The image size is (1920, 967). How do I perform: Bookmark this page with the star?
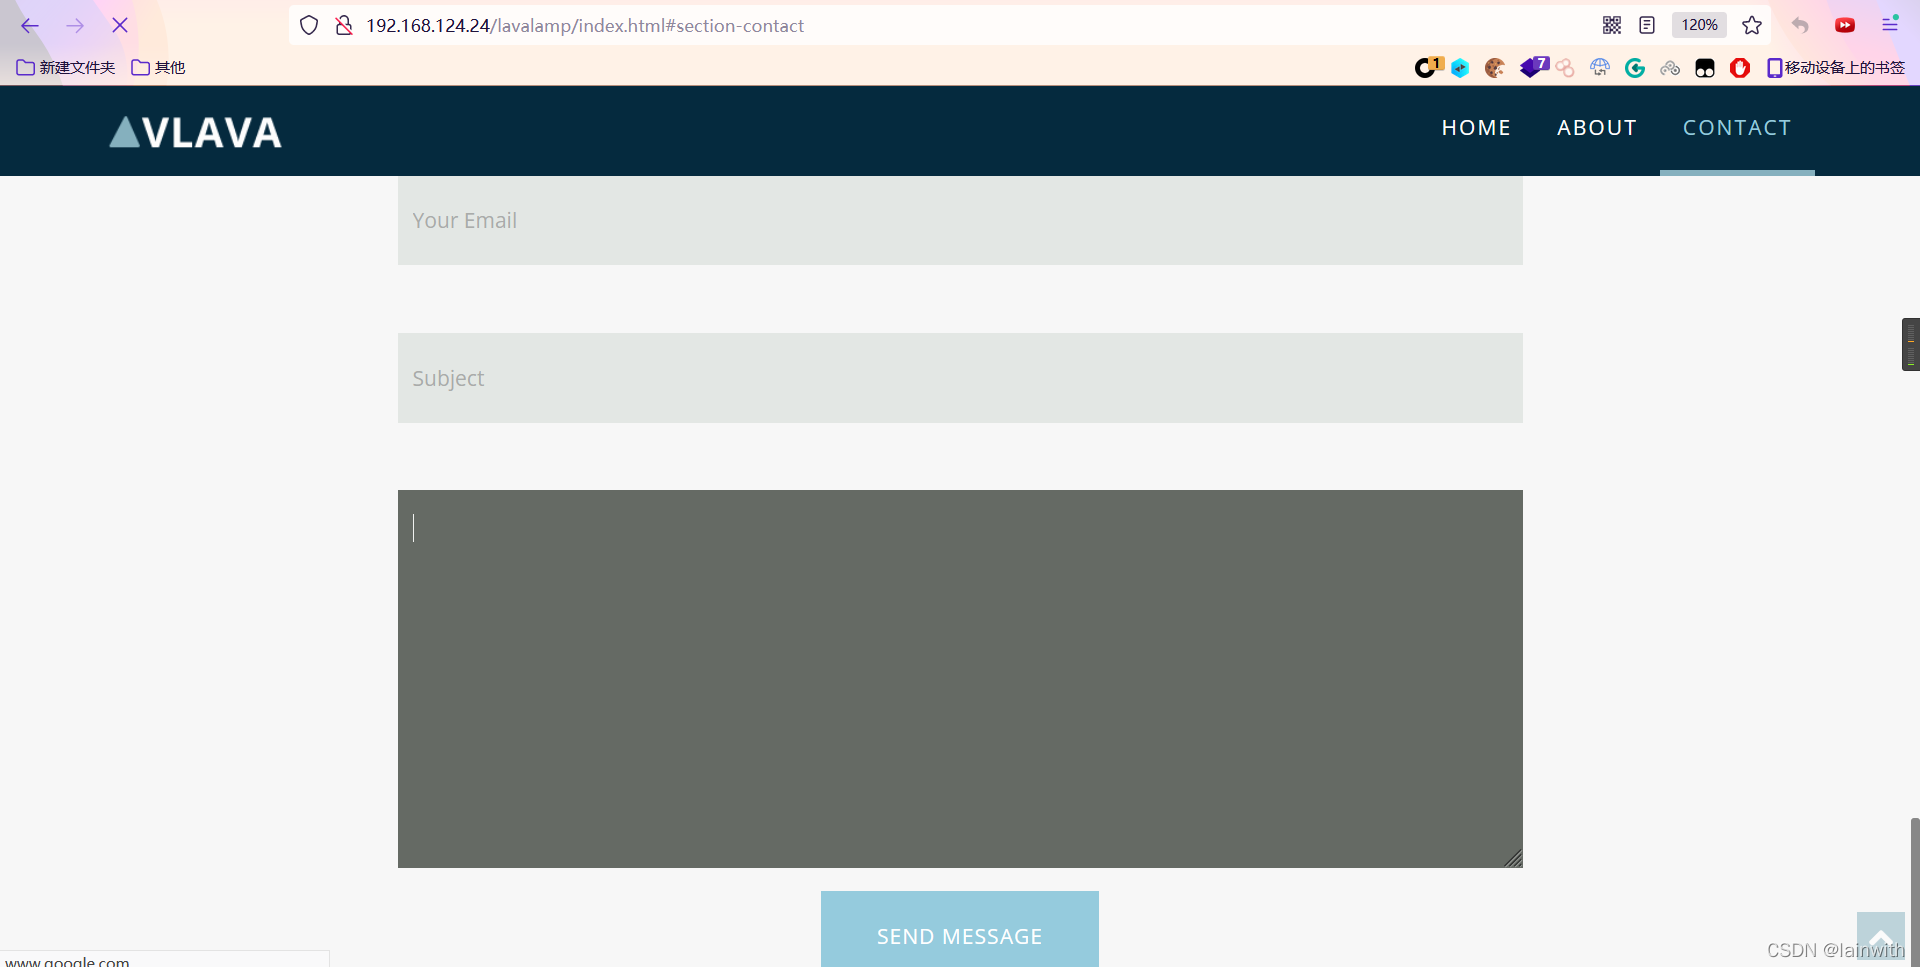coord(1752,25)
